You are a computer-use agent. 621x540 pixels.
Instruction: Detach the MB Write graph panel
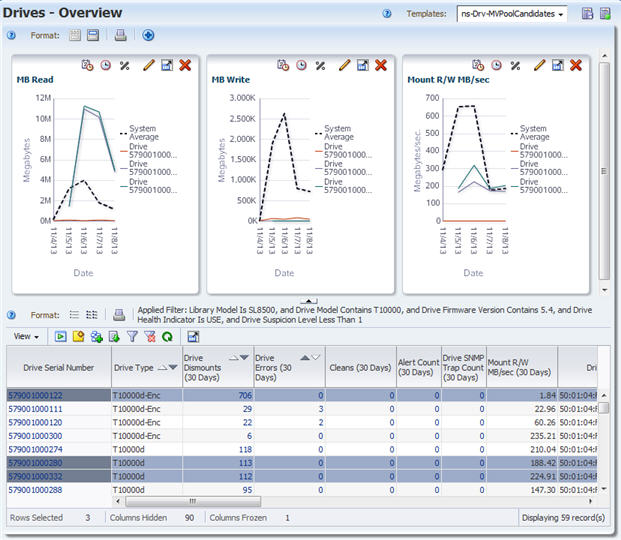coord(362,65)
